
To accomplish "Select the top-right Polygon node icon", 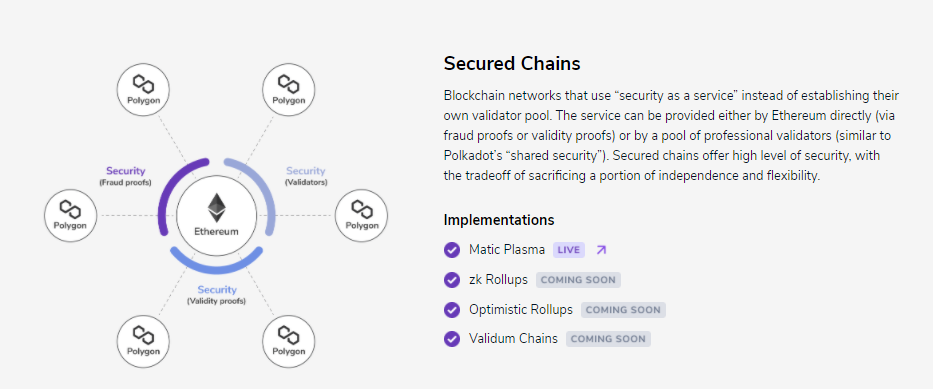I will click(x=289, y=90).
